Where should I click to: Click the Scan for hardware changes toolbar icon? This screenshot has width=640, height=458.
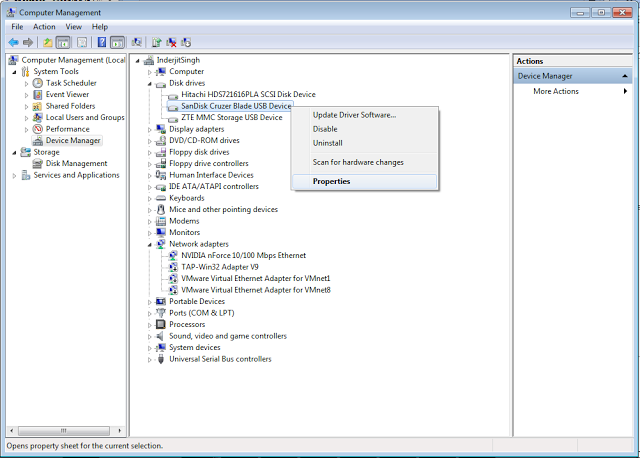tap(136, 42)
